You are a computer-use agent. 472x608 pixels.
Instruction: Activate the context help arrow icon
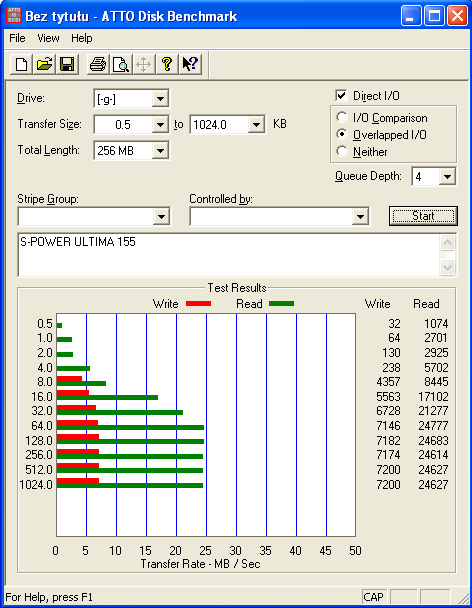click(190, 64)
